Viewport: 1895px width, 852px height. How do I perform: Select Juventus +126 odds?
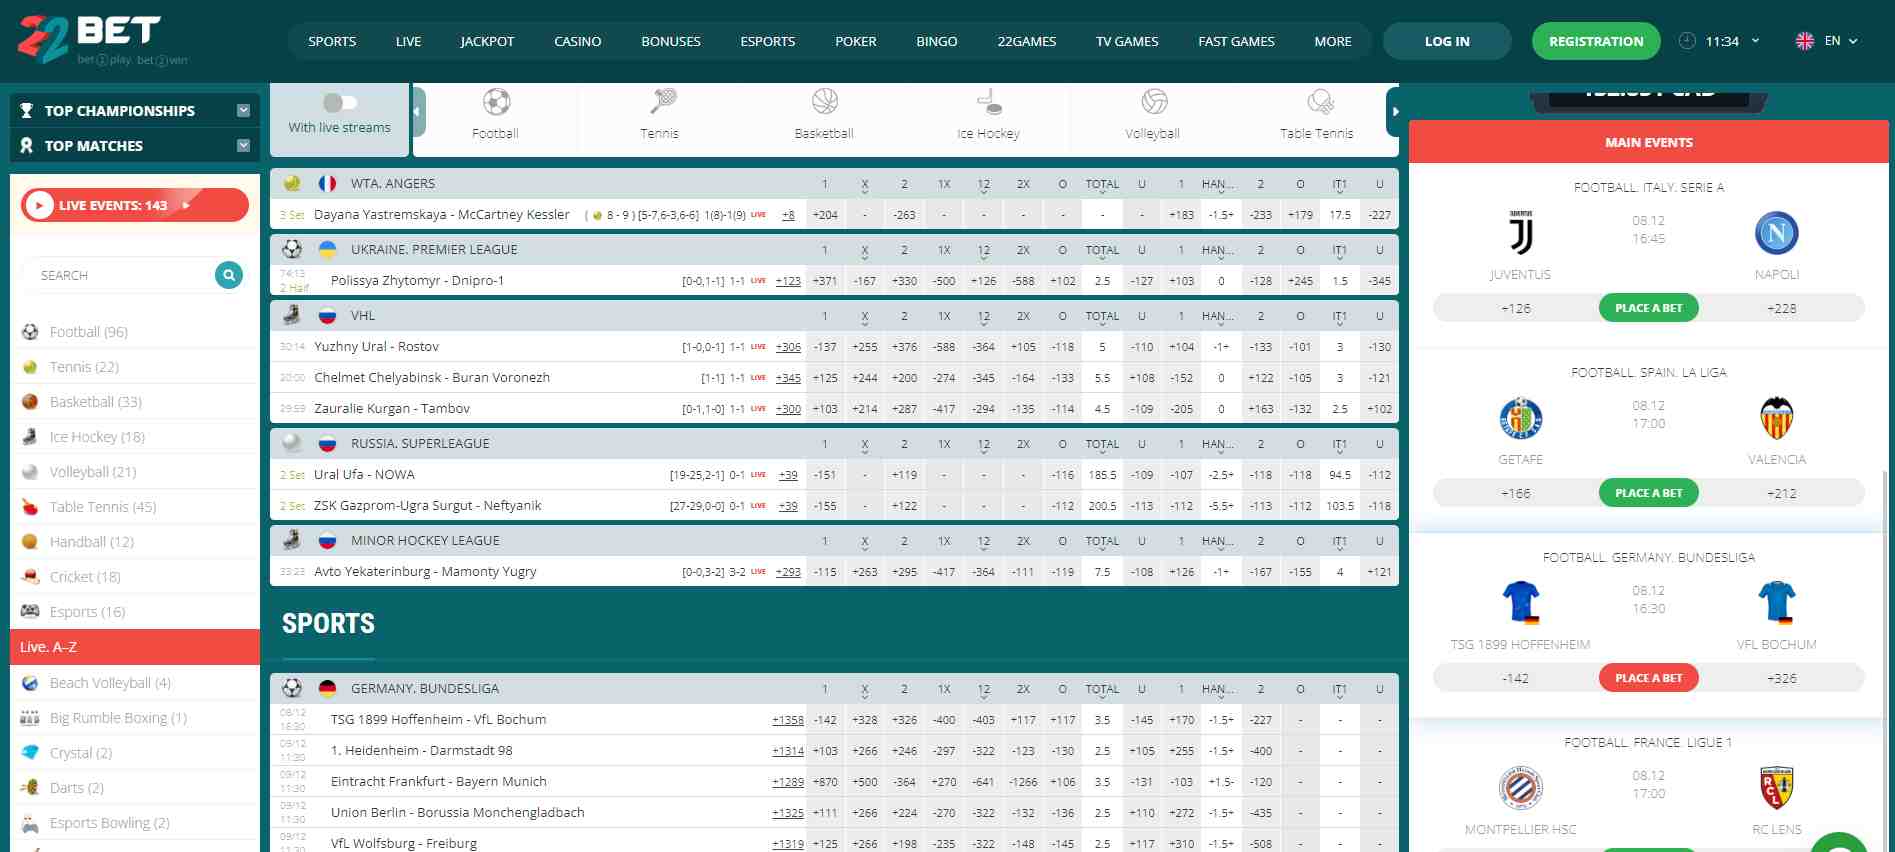1516,308
